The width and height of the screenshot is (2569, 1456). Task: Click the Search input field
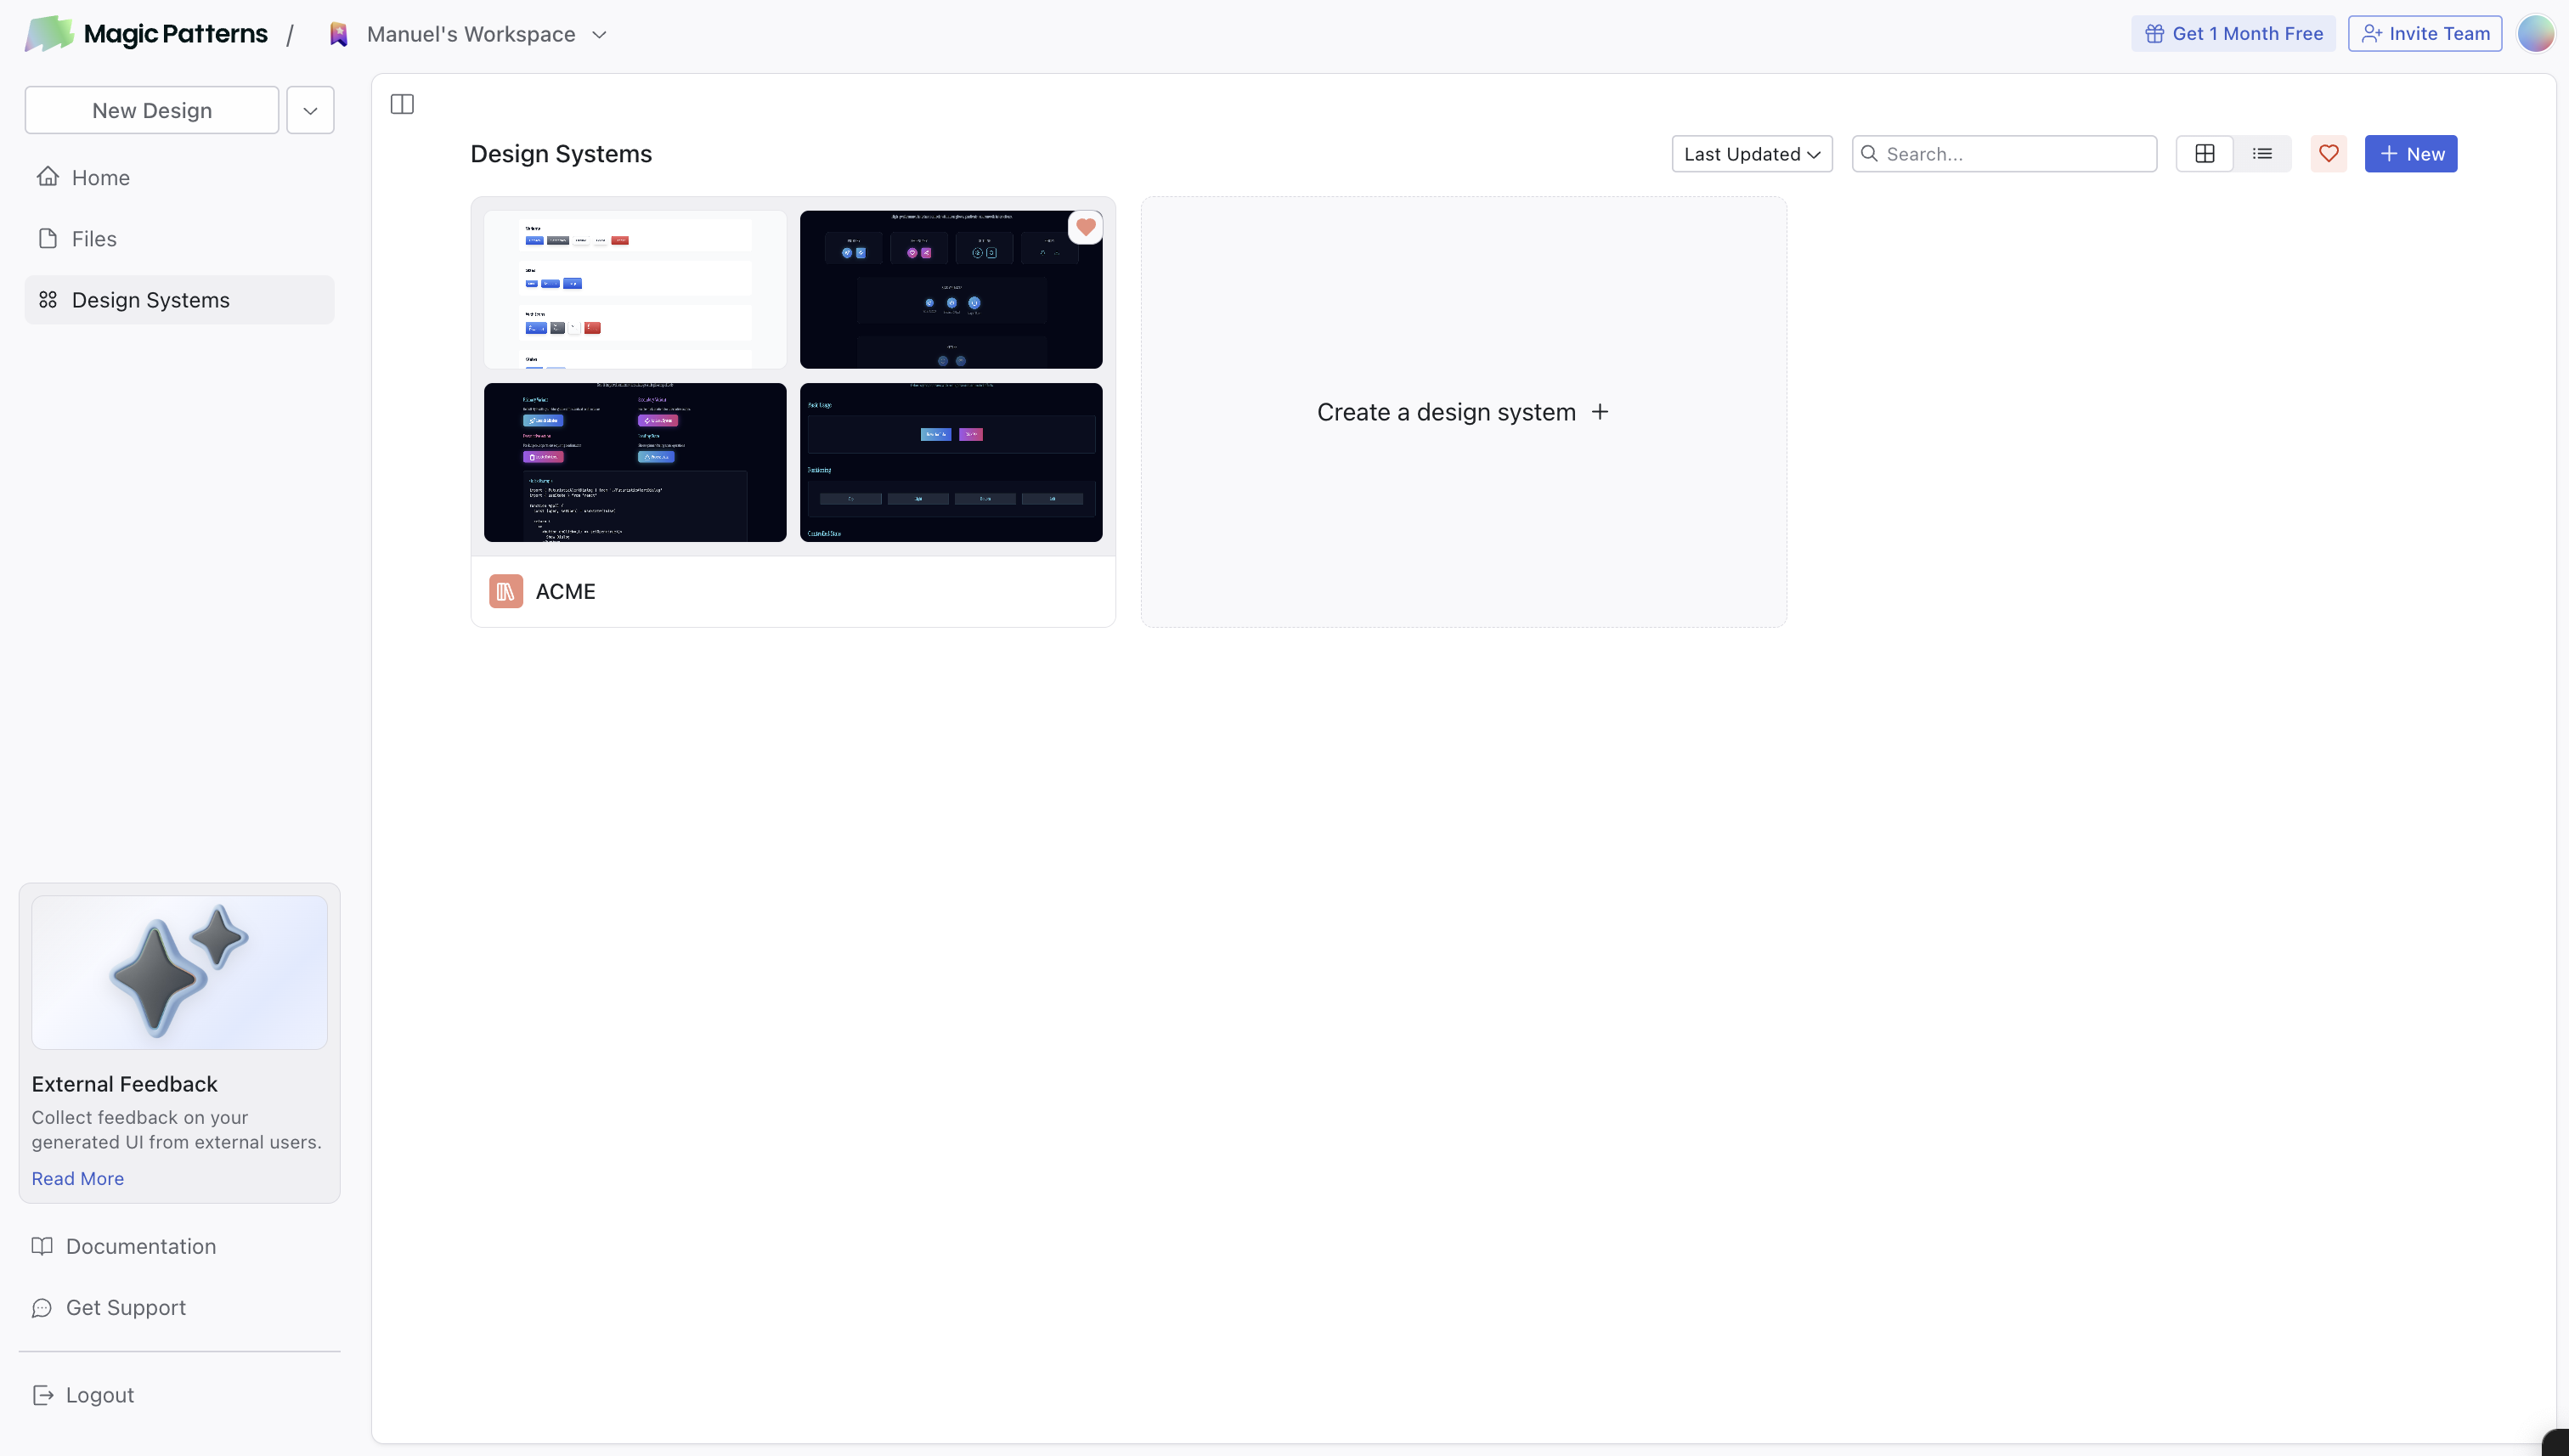2015,154
